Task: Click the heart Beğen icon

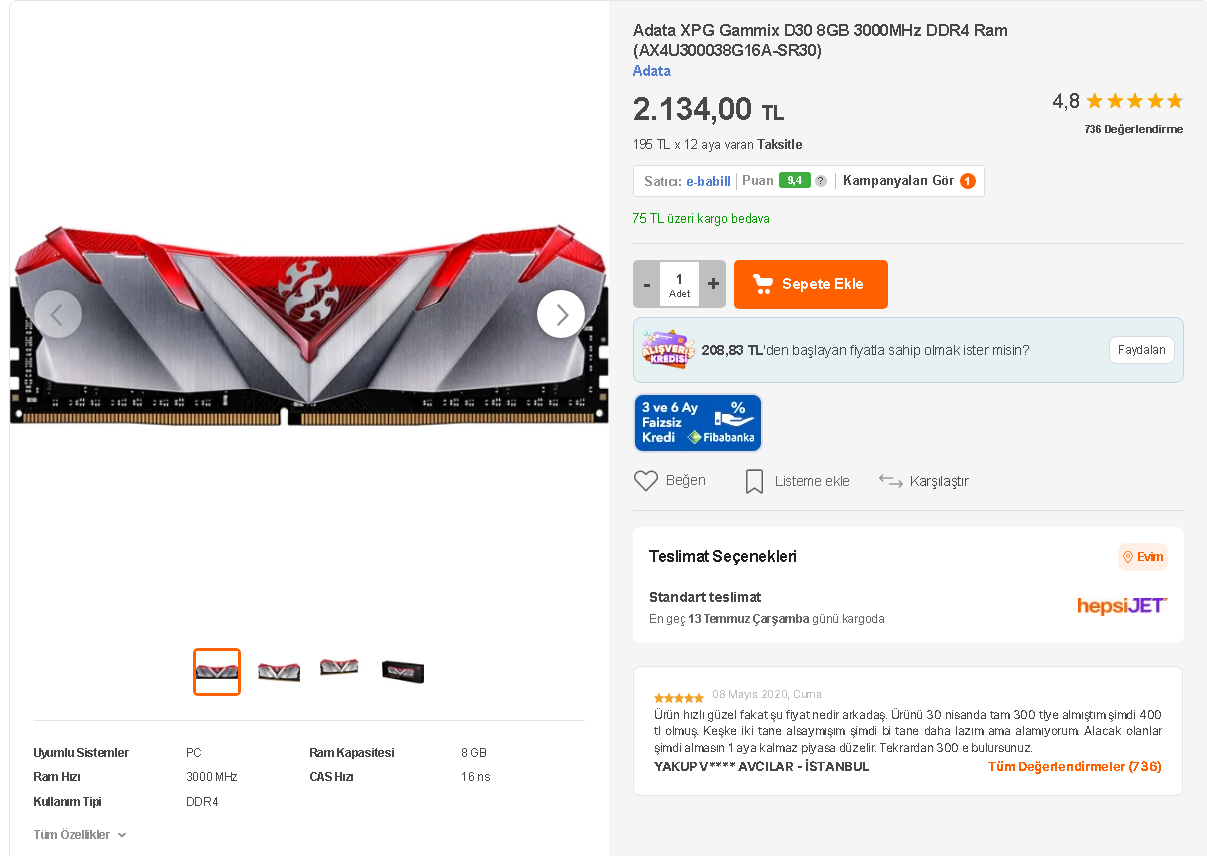Action: [646, 481]
